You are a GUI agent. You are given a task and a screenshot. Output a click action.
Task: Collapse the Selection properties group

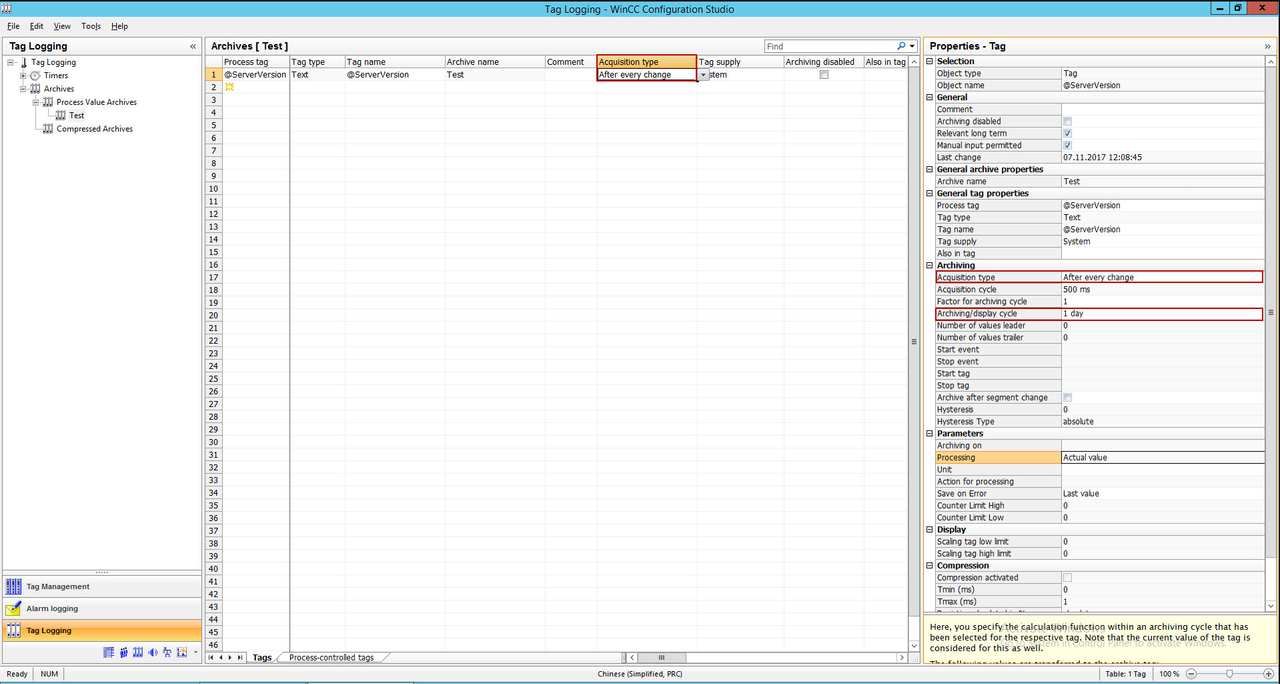929,61
